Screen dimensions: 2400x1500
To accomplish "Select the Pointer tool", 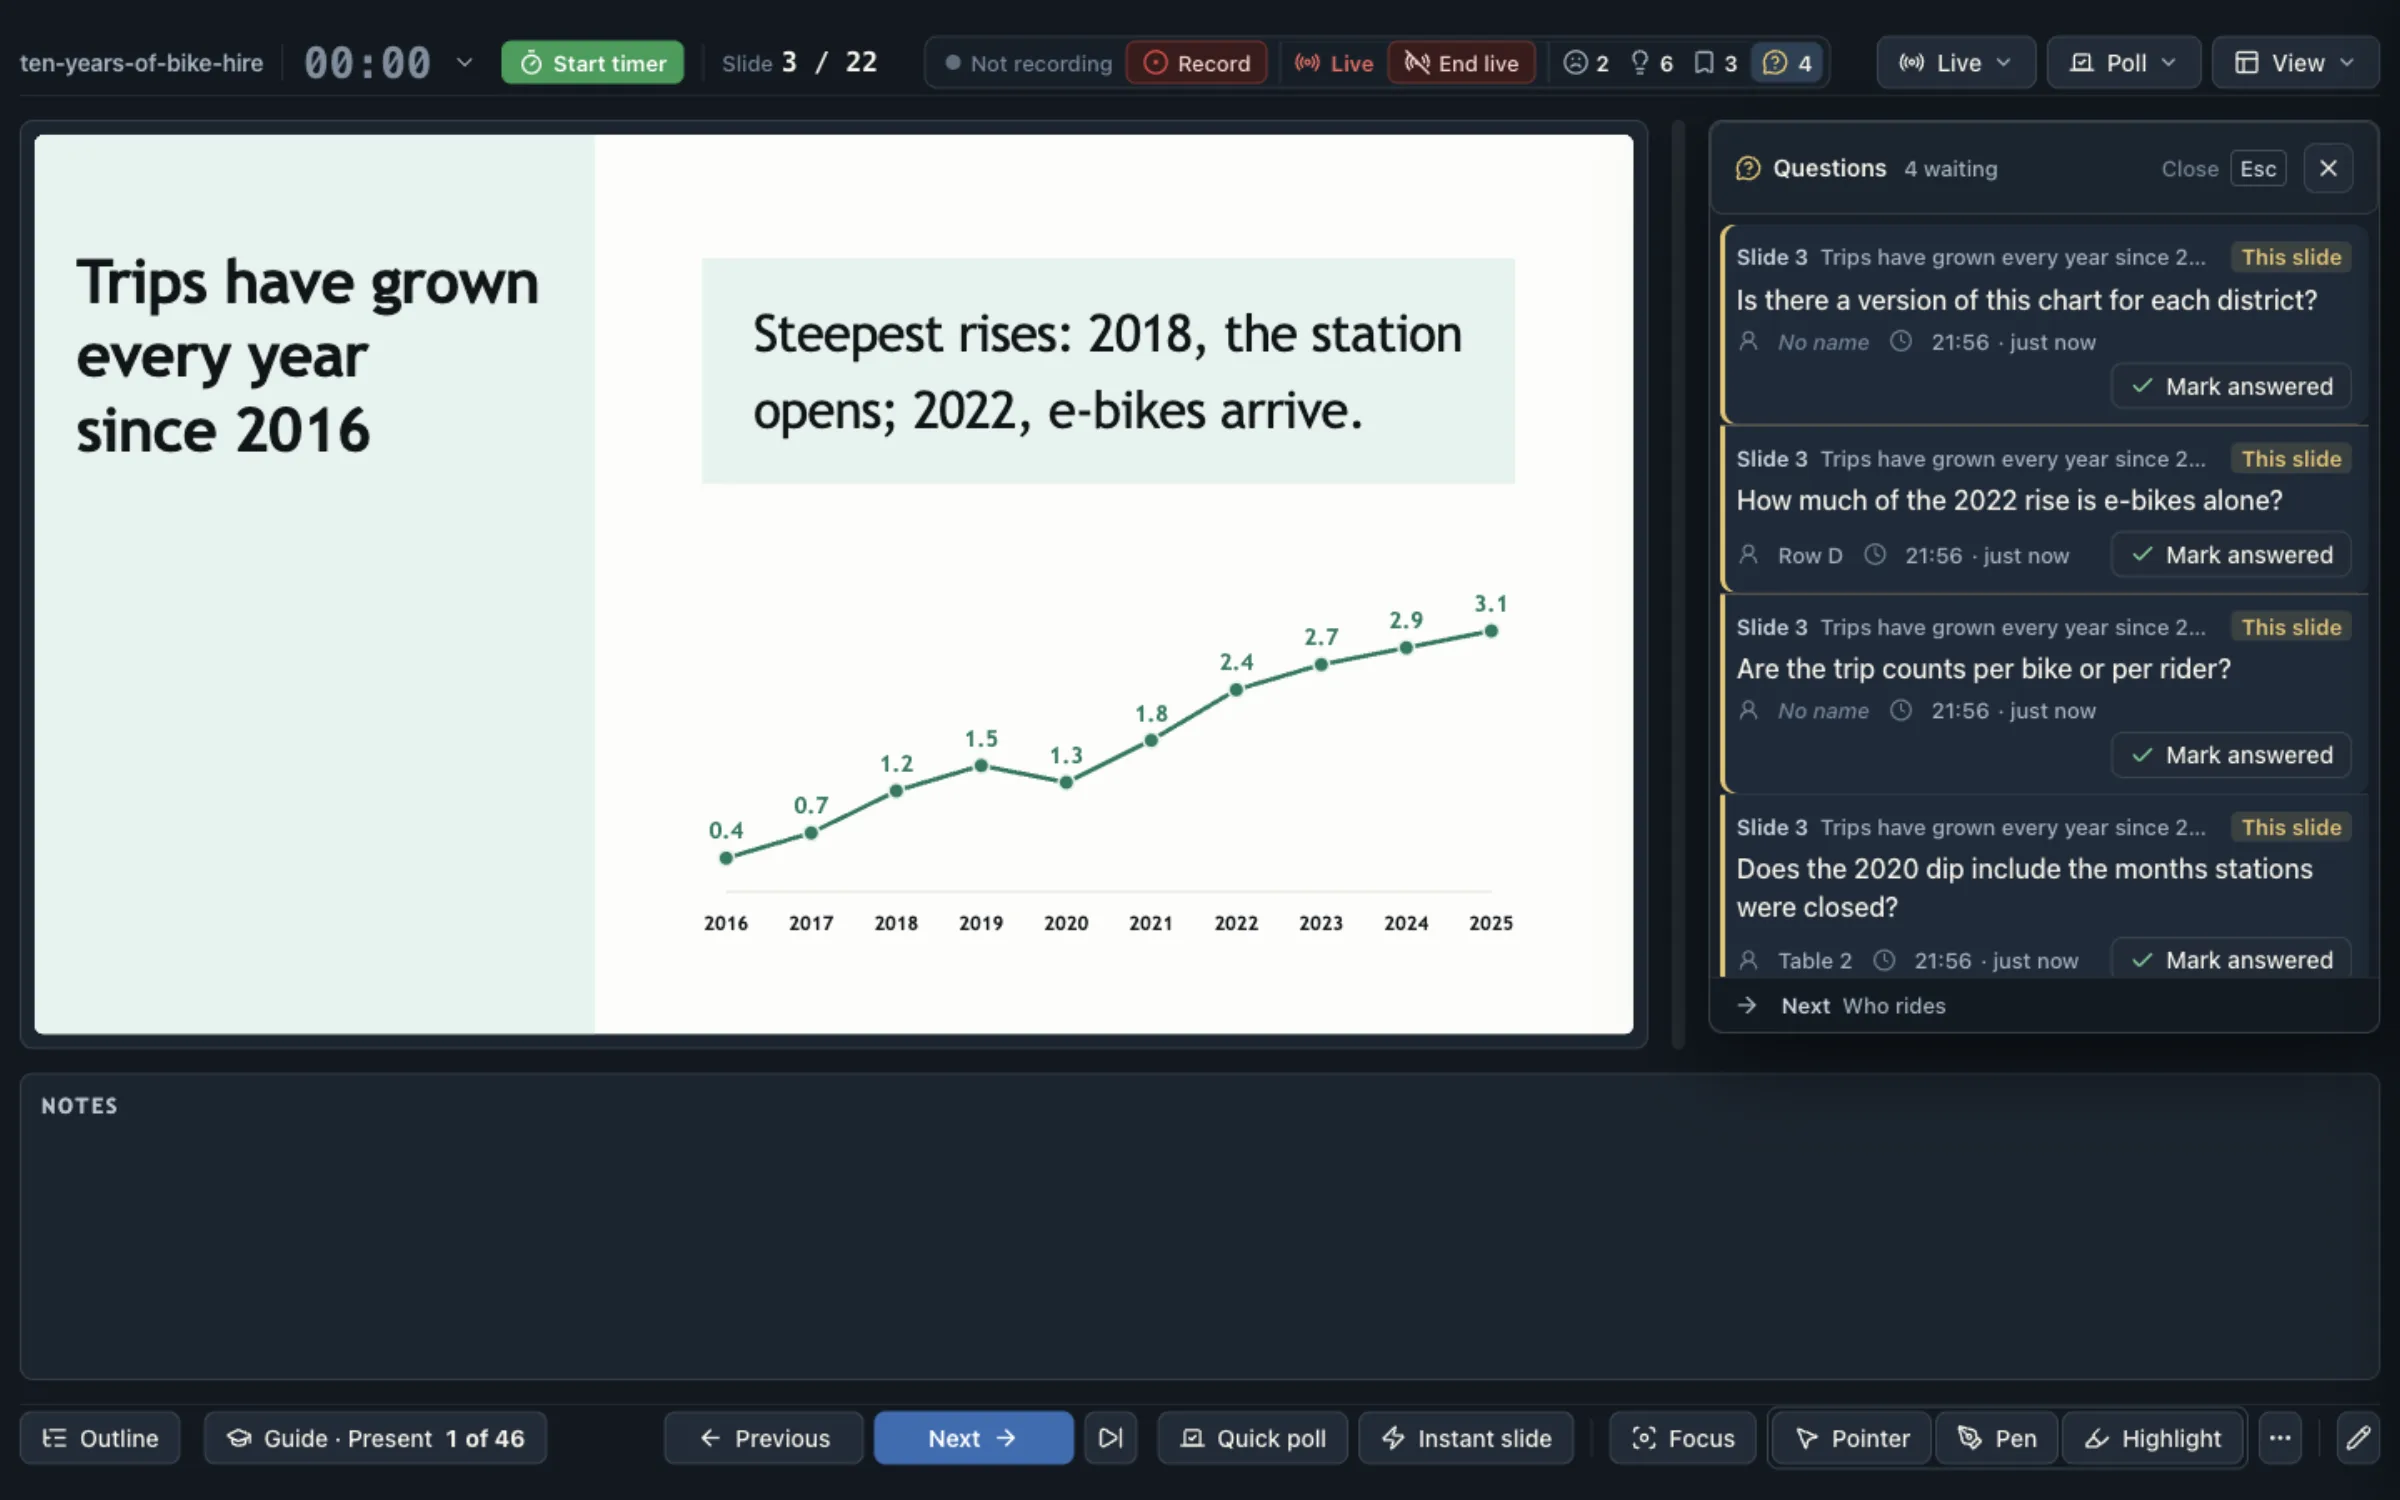I will point(1852,1438).
